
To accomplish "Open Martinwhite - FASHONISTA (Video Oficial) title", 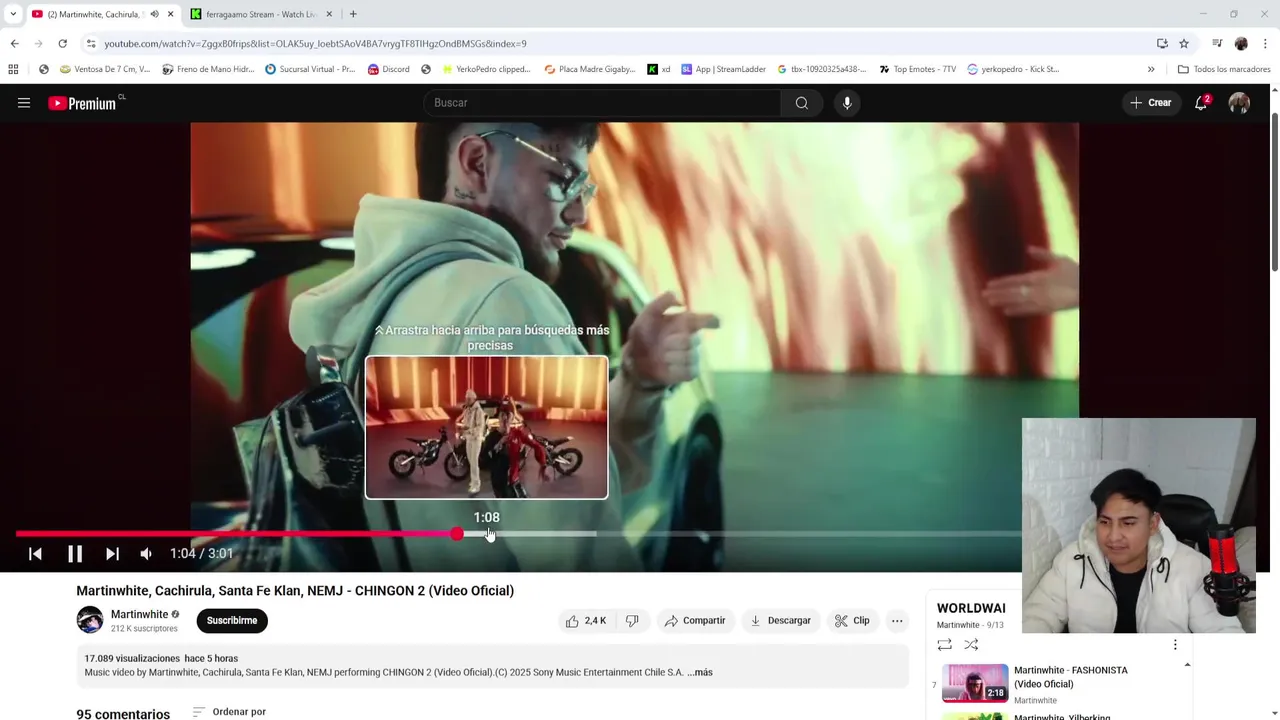I will [1070, 677].
